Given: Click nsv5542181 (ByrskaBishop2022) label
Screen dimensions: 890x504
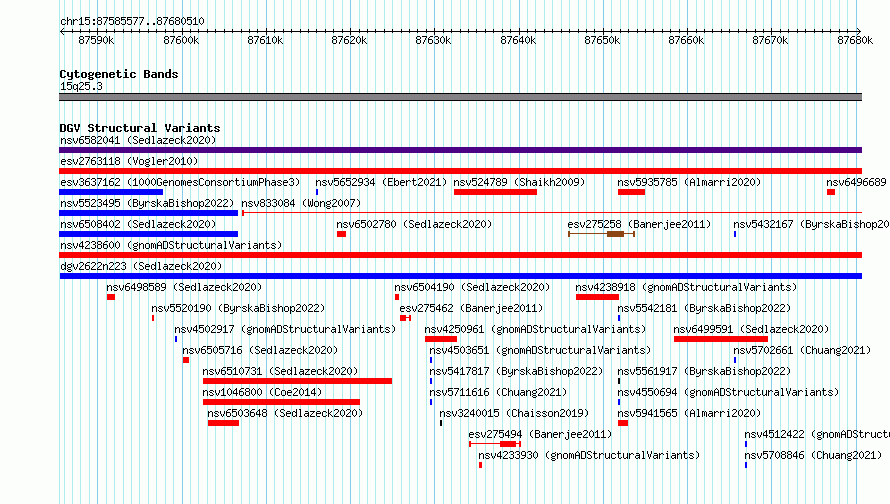Looking at the screenshot, I should [x=704, y=308].
